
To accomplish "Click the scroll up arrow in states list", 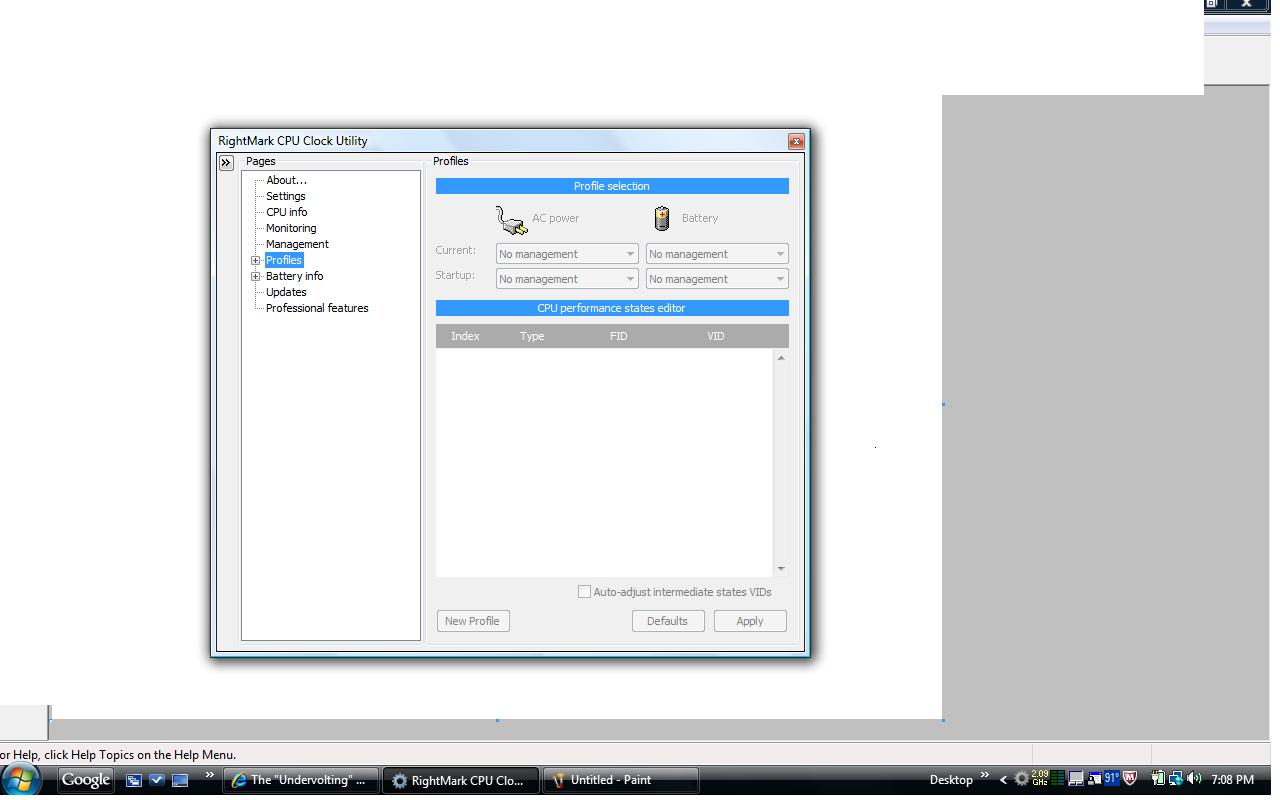I will click(781, 358).
